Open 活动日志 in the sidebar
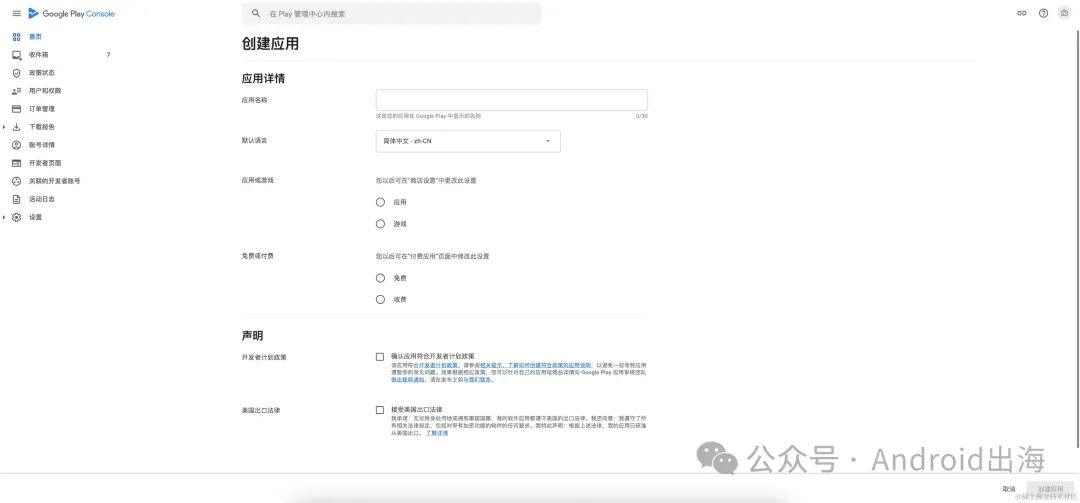The height and width of the screenshot is (503, 1080). [41, 199]
